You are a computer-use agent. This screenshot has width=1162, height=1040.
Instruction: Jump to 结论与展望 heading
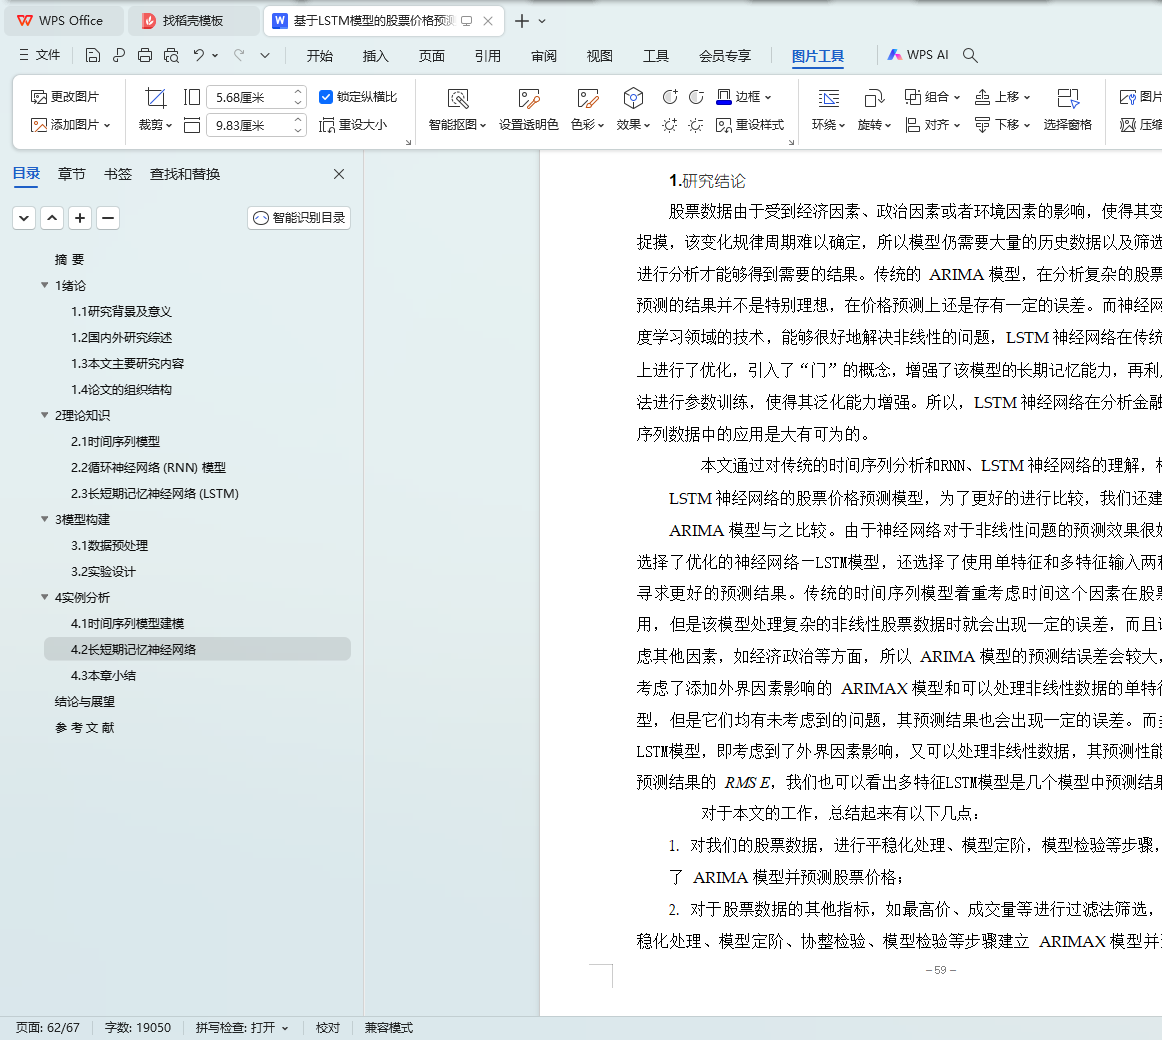pyautogui.click(x=84, y=701)
